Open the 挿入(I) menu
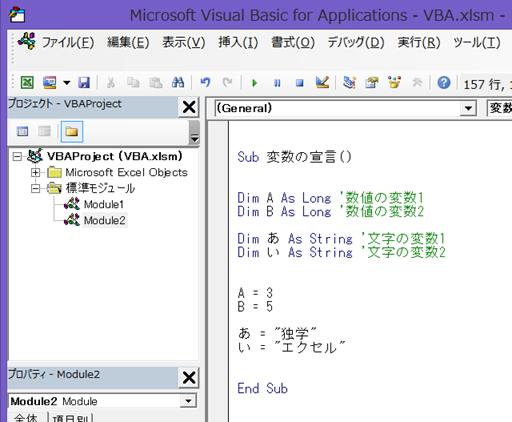 pyautogui.click(x=238, y=42)
